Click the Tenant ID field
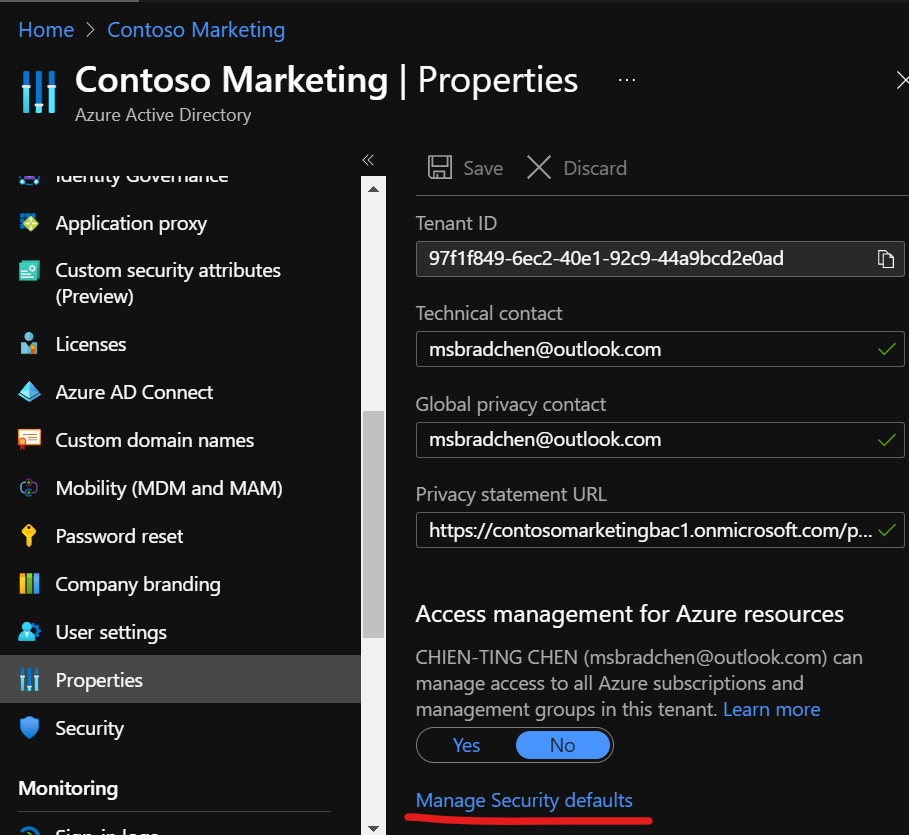909x835 pixels. 660,259
